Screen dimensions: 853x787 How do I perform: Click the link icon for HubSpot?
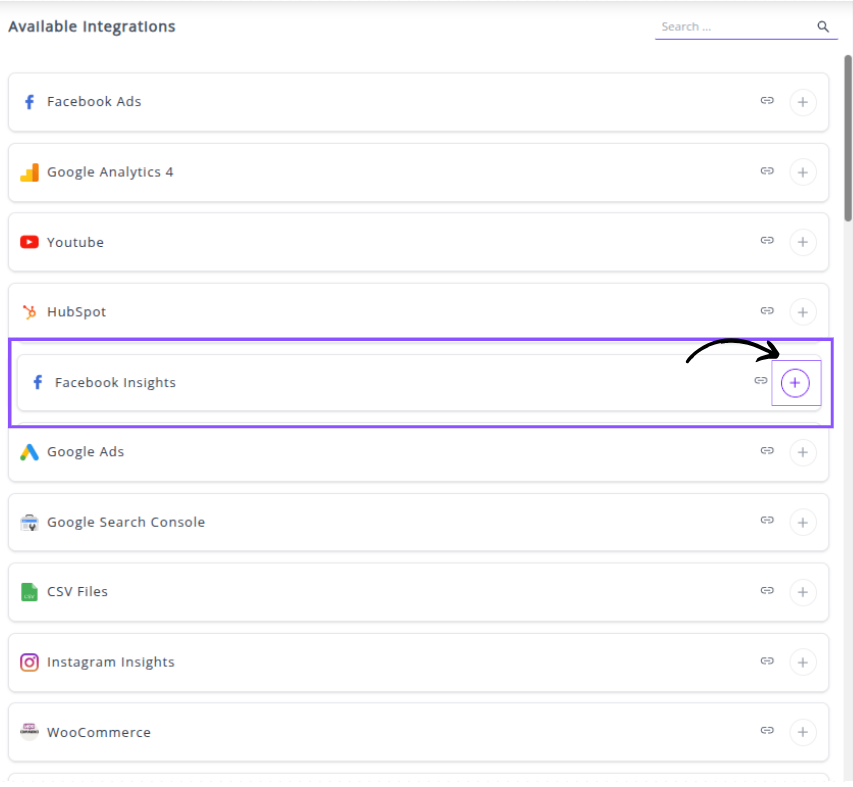(x=767, y=311)
